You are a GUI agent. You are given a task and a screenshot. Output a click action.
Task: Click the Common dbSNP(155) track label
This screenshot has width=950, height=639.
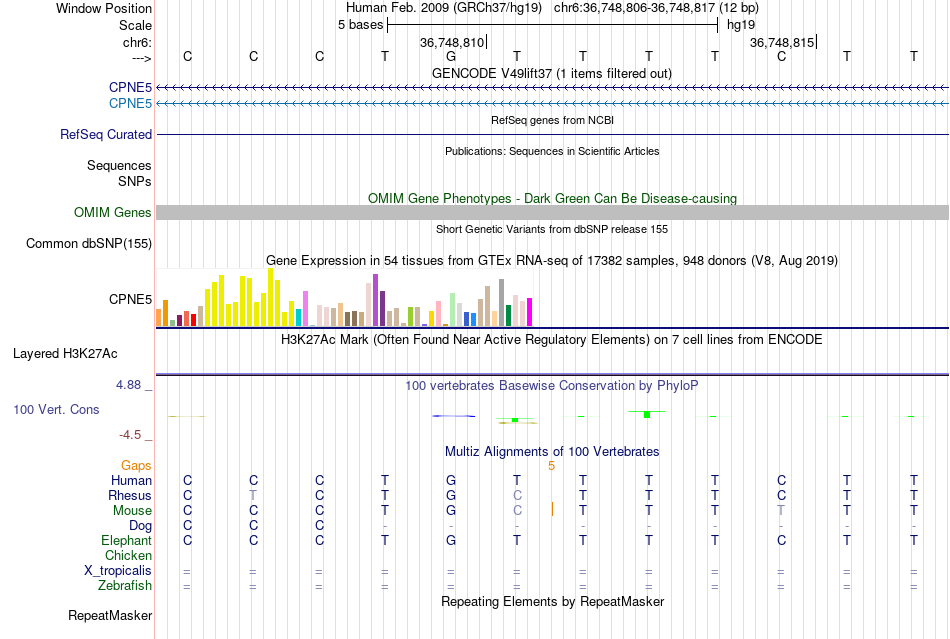pyautogui.click(x=89, y=243)
